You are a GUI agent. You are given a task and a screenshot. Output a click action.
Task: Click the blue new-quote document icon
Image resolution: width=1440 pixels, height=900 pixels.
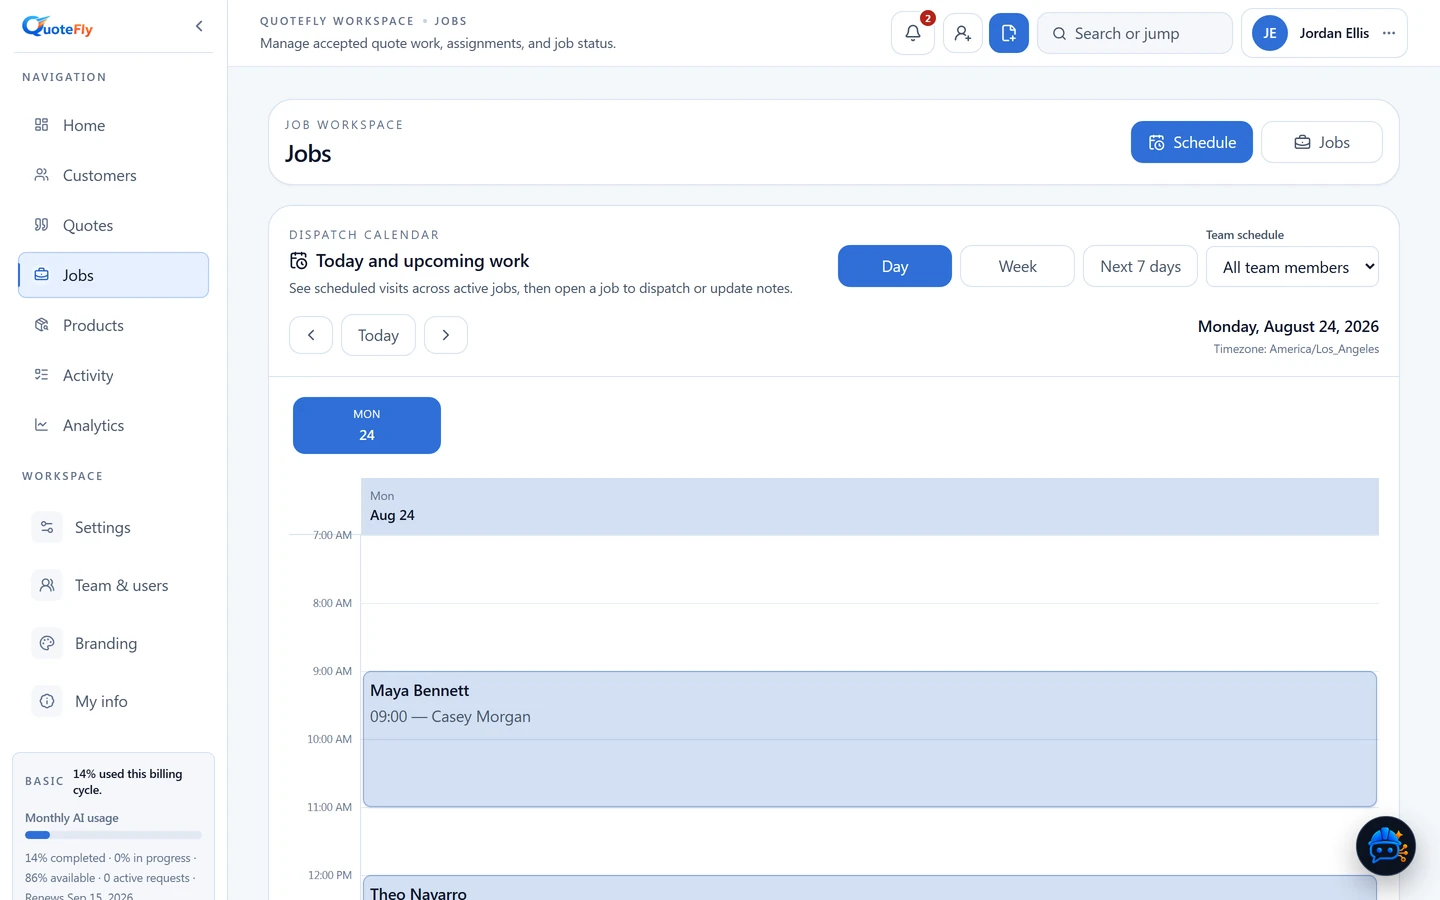point(1009,33)
